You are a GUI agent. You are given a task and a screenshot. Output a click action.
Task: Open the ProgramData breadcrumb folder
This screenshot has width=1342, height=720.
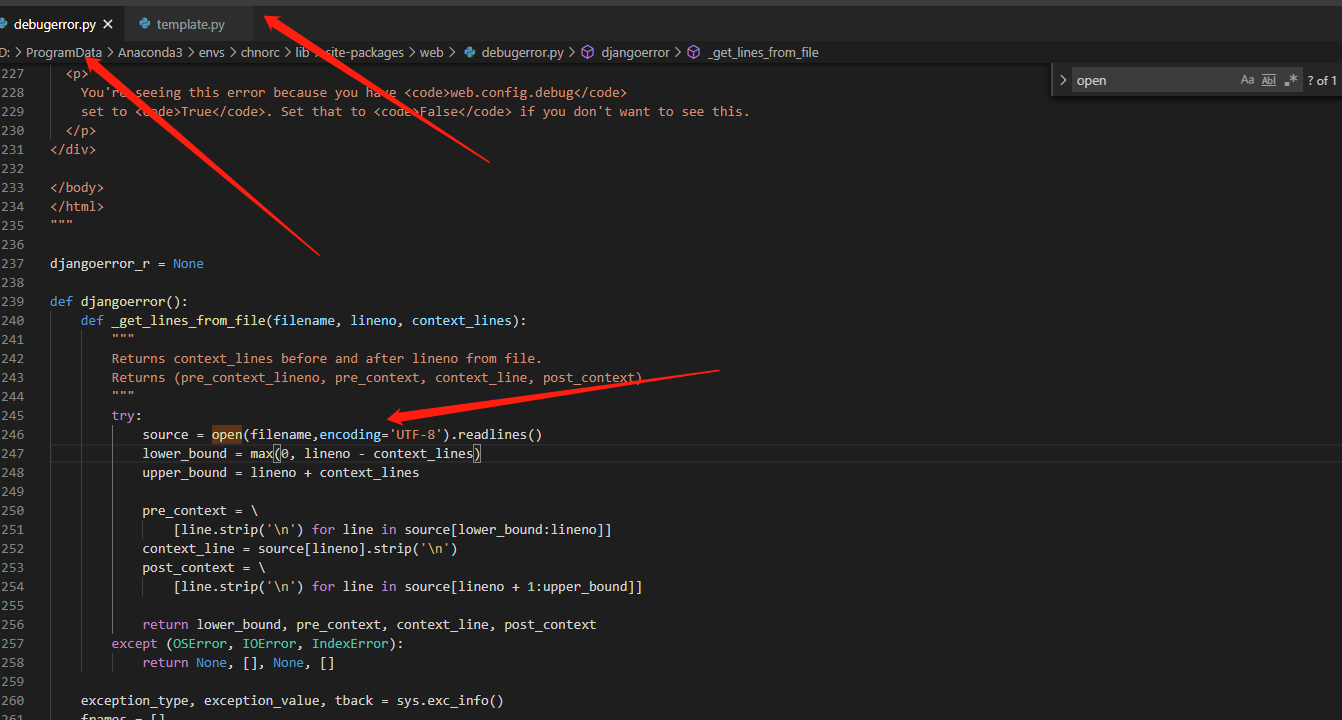(x=64, y=52)
